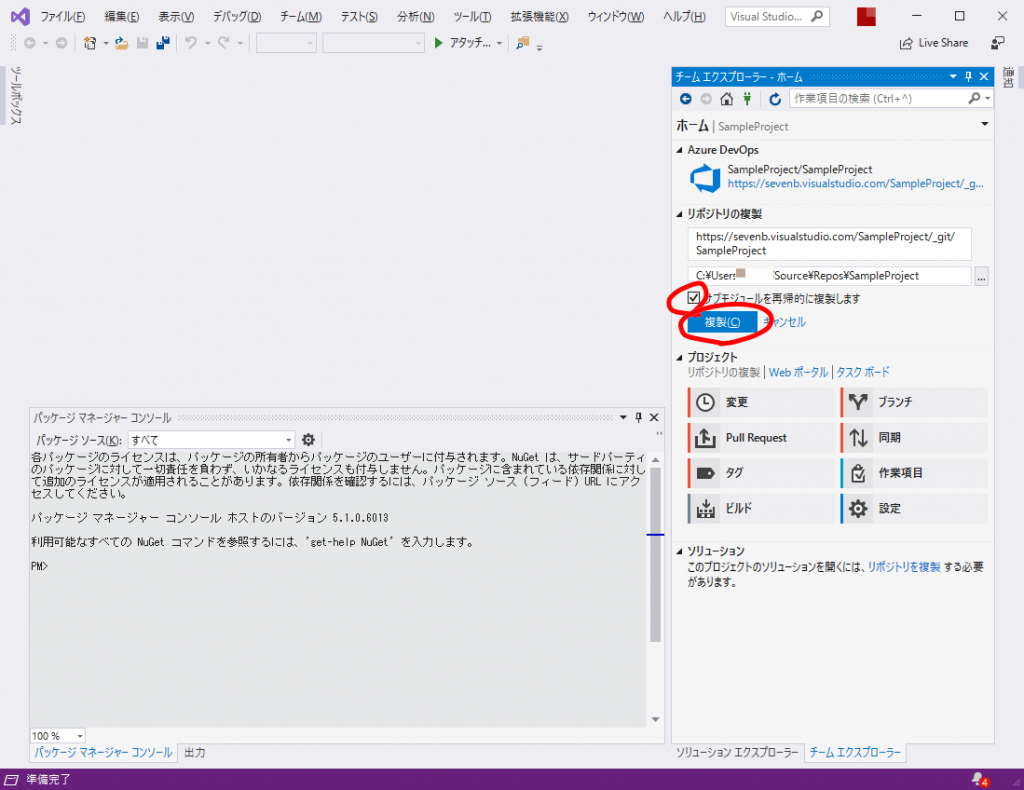The image size is (1024, 790).
Task: Click the Open File toolbar icon
Action: point(121,43)
